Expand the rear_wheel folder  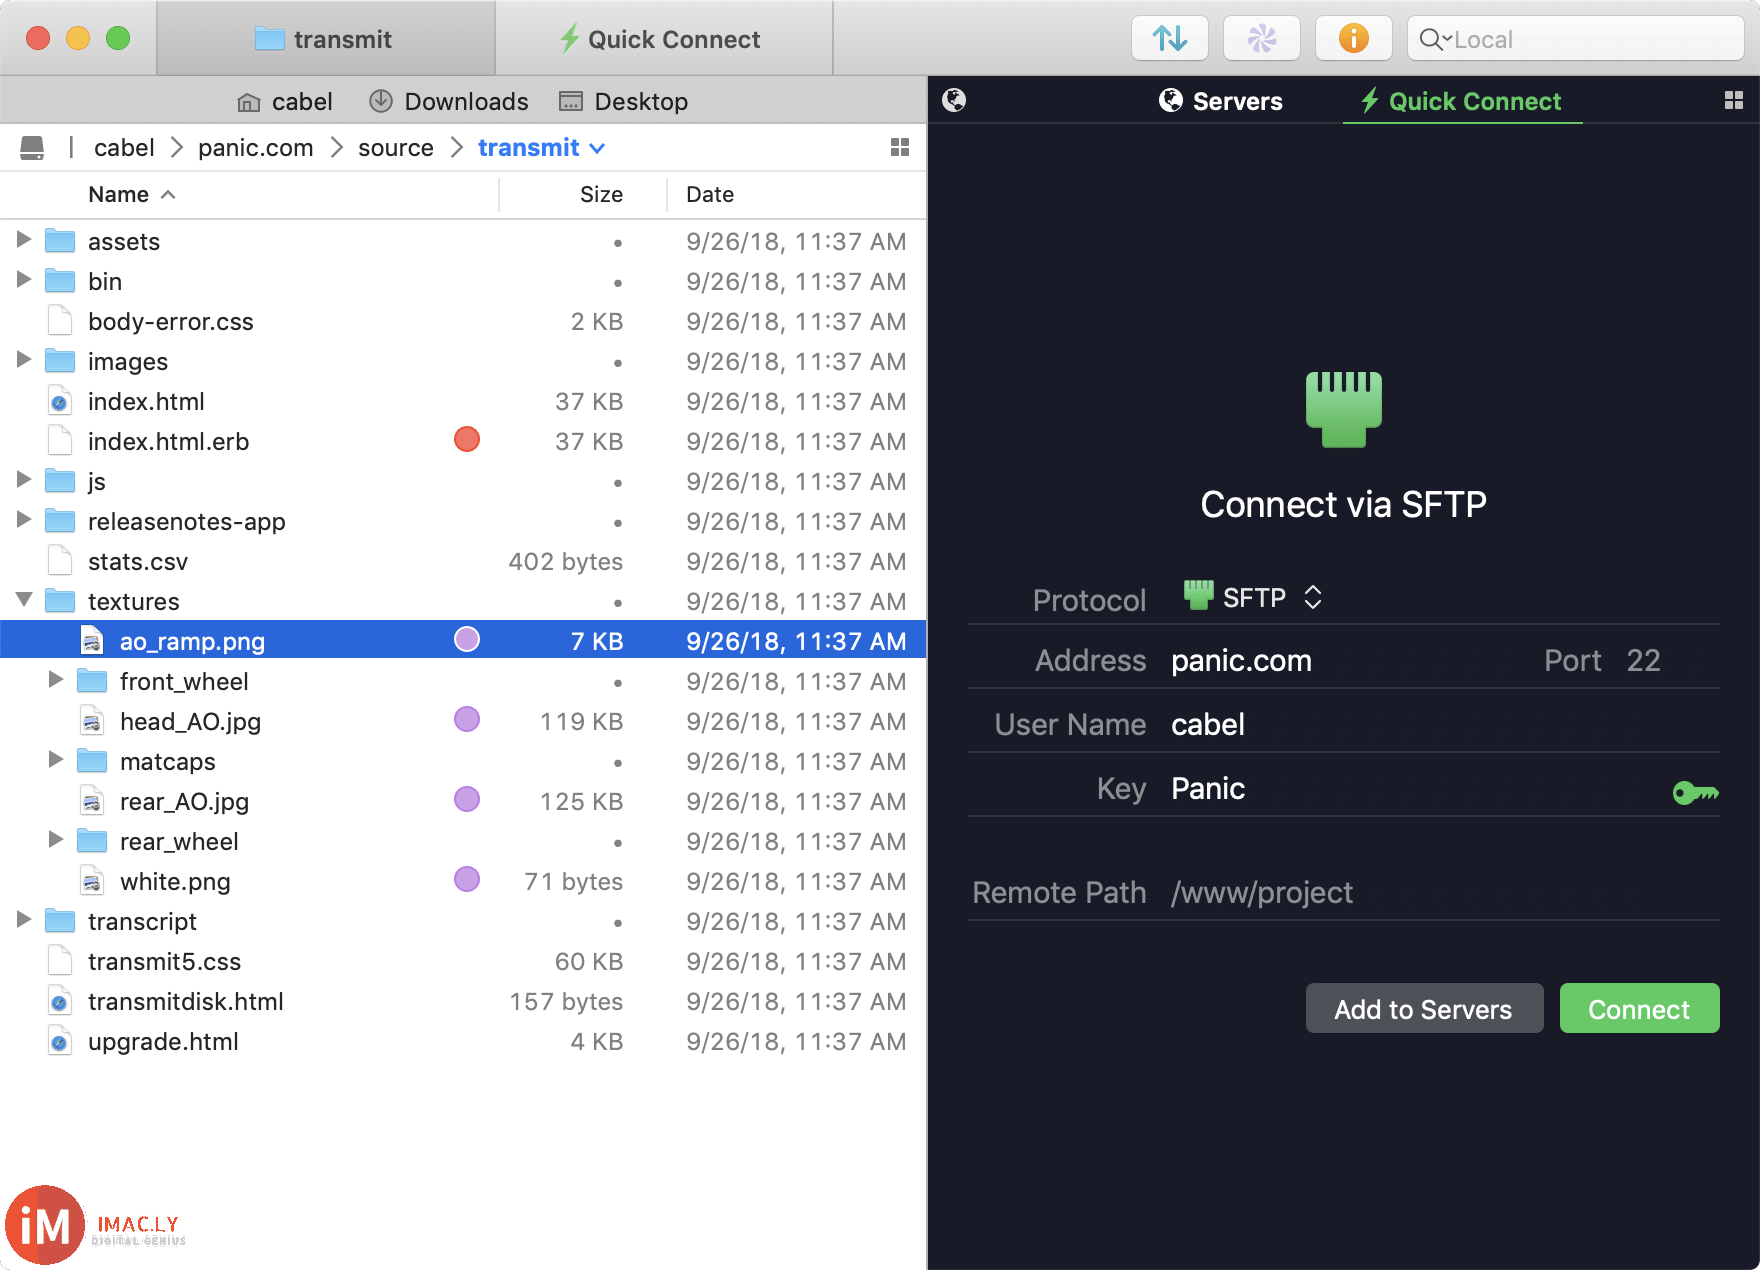[56, 840]
